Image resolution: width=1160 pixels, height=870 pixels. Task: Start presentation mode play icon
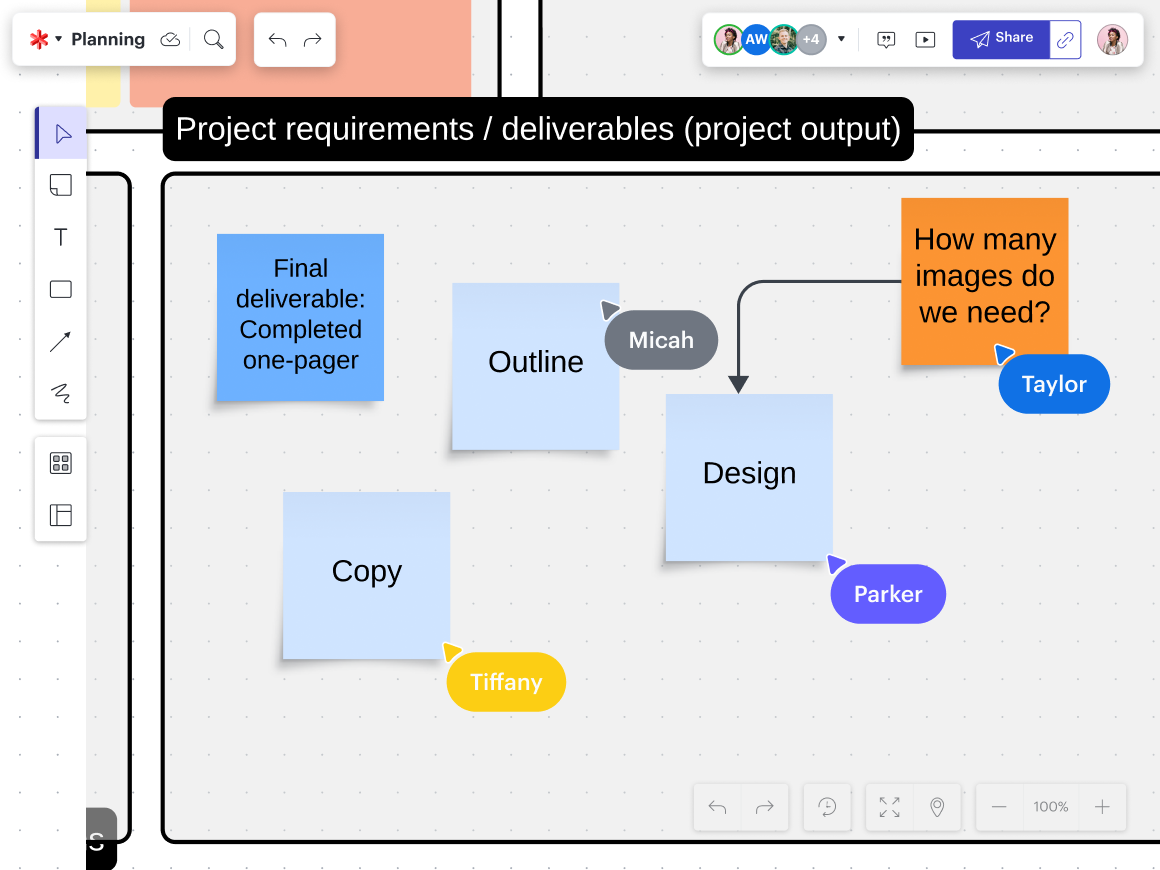pos(926,40)
